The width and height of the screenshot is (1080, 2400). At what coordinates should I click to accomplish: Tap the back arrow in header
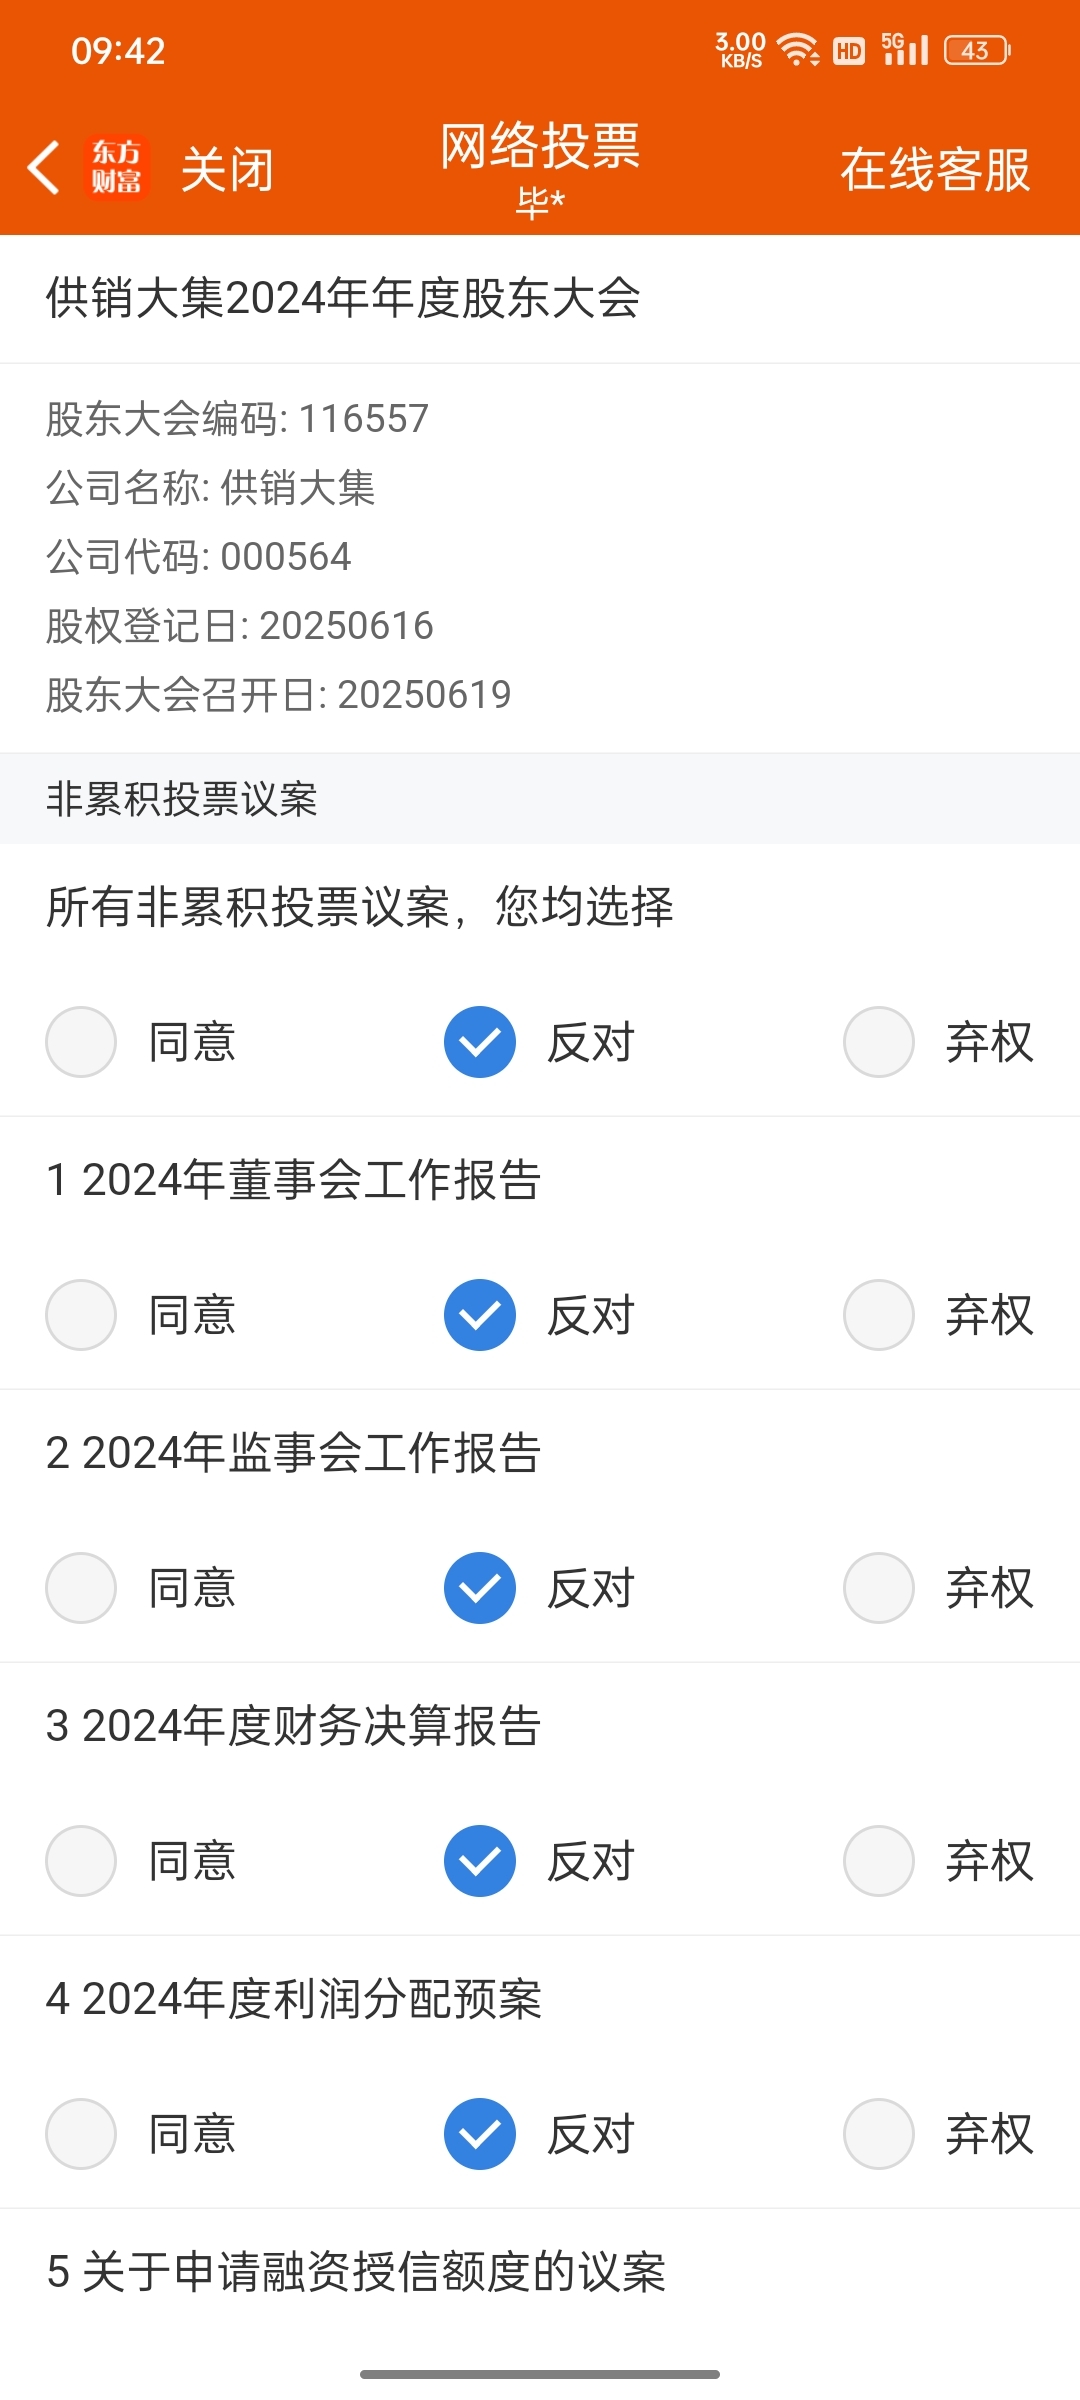(43, 167)
